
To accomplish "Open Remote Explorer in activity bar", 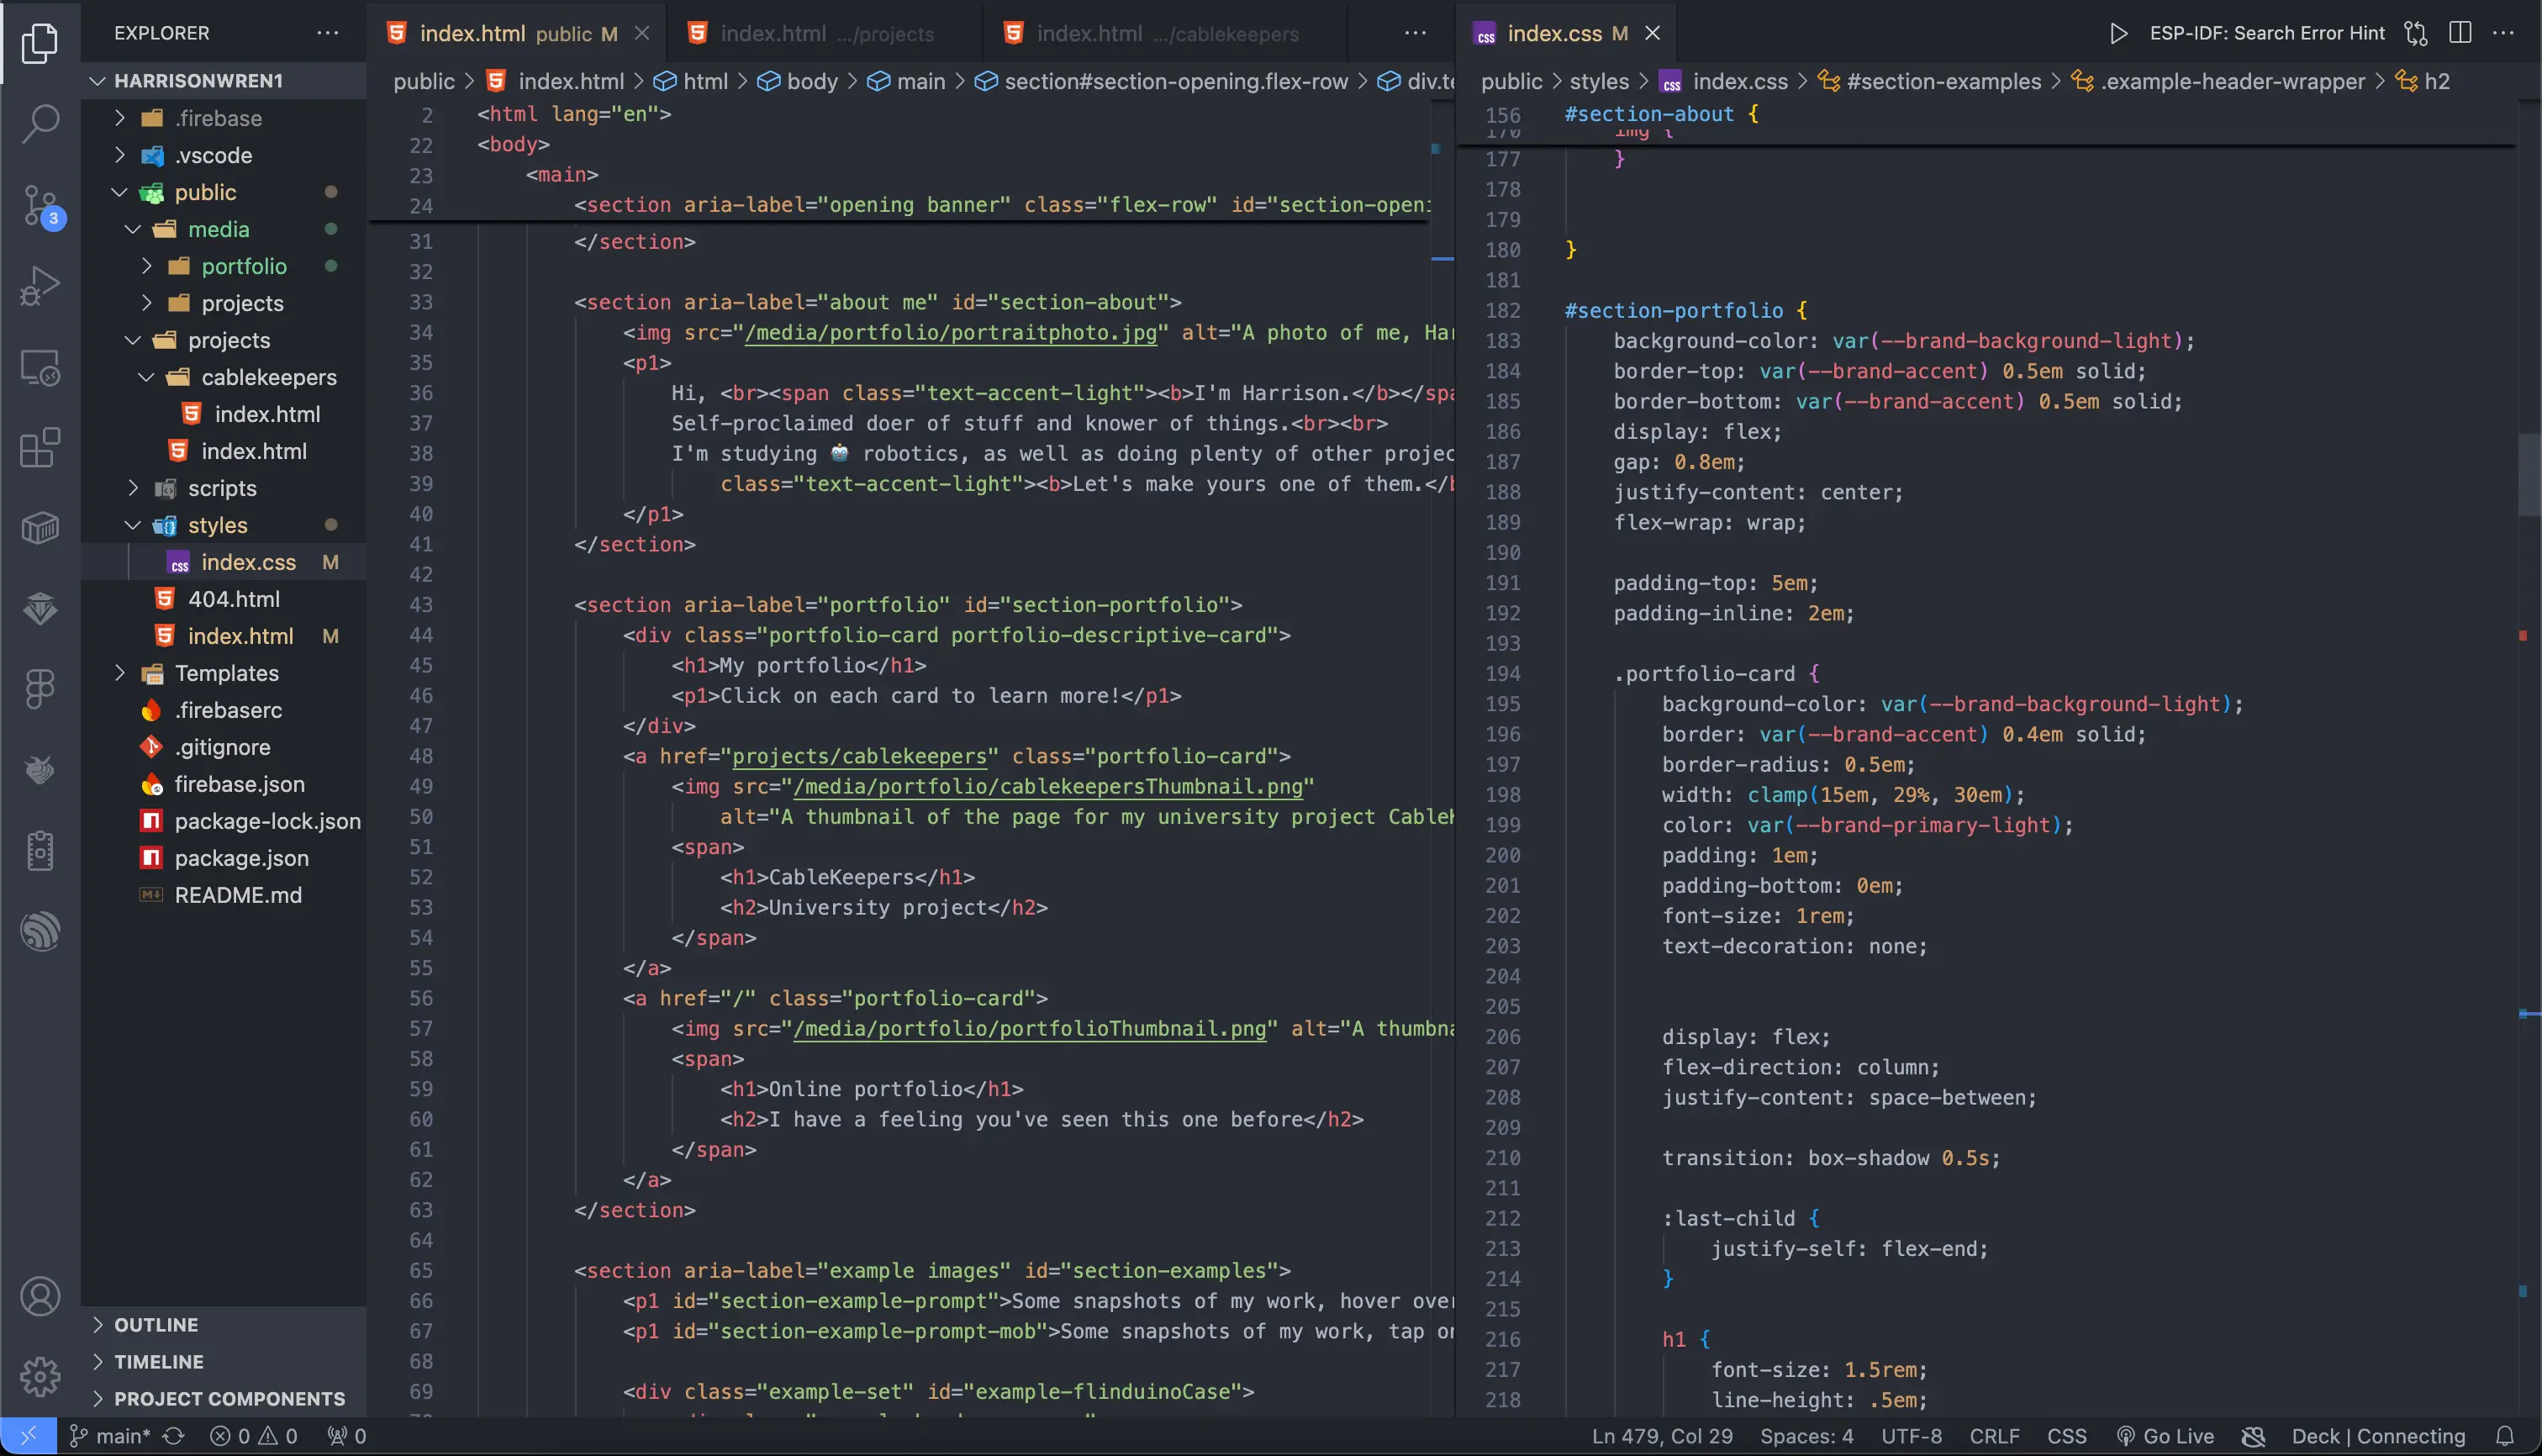I will [40, 367].
